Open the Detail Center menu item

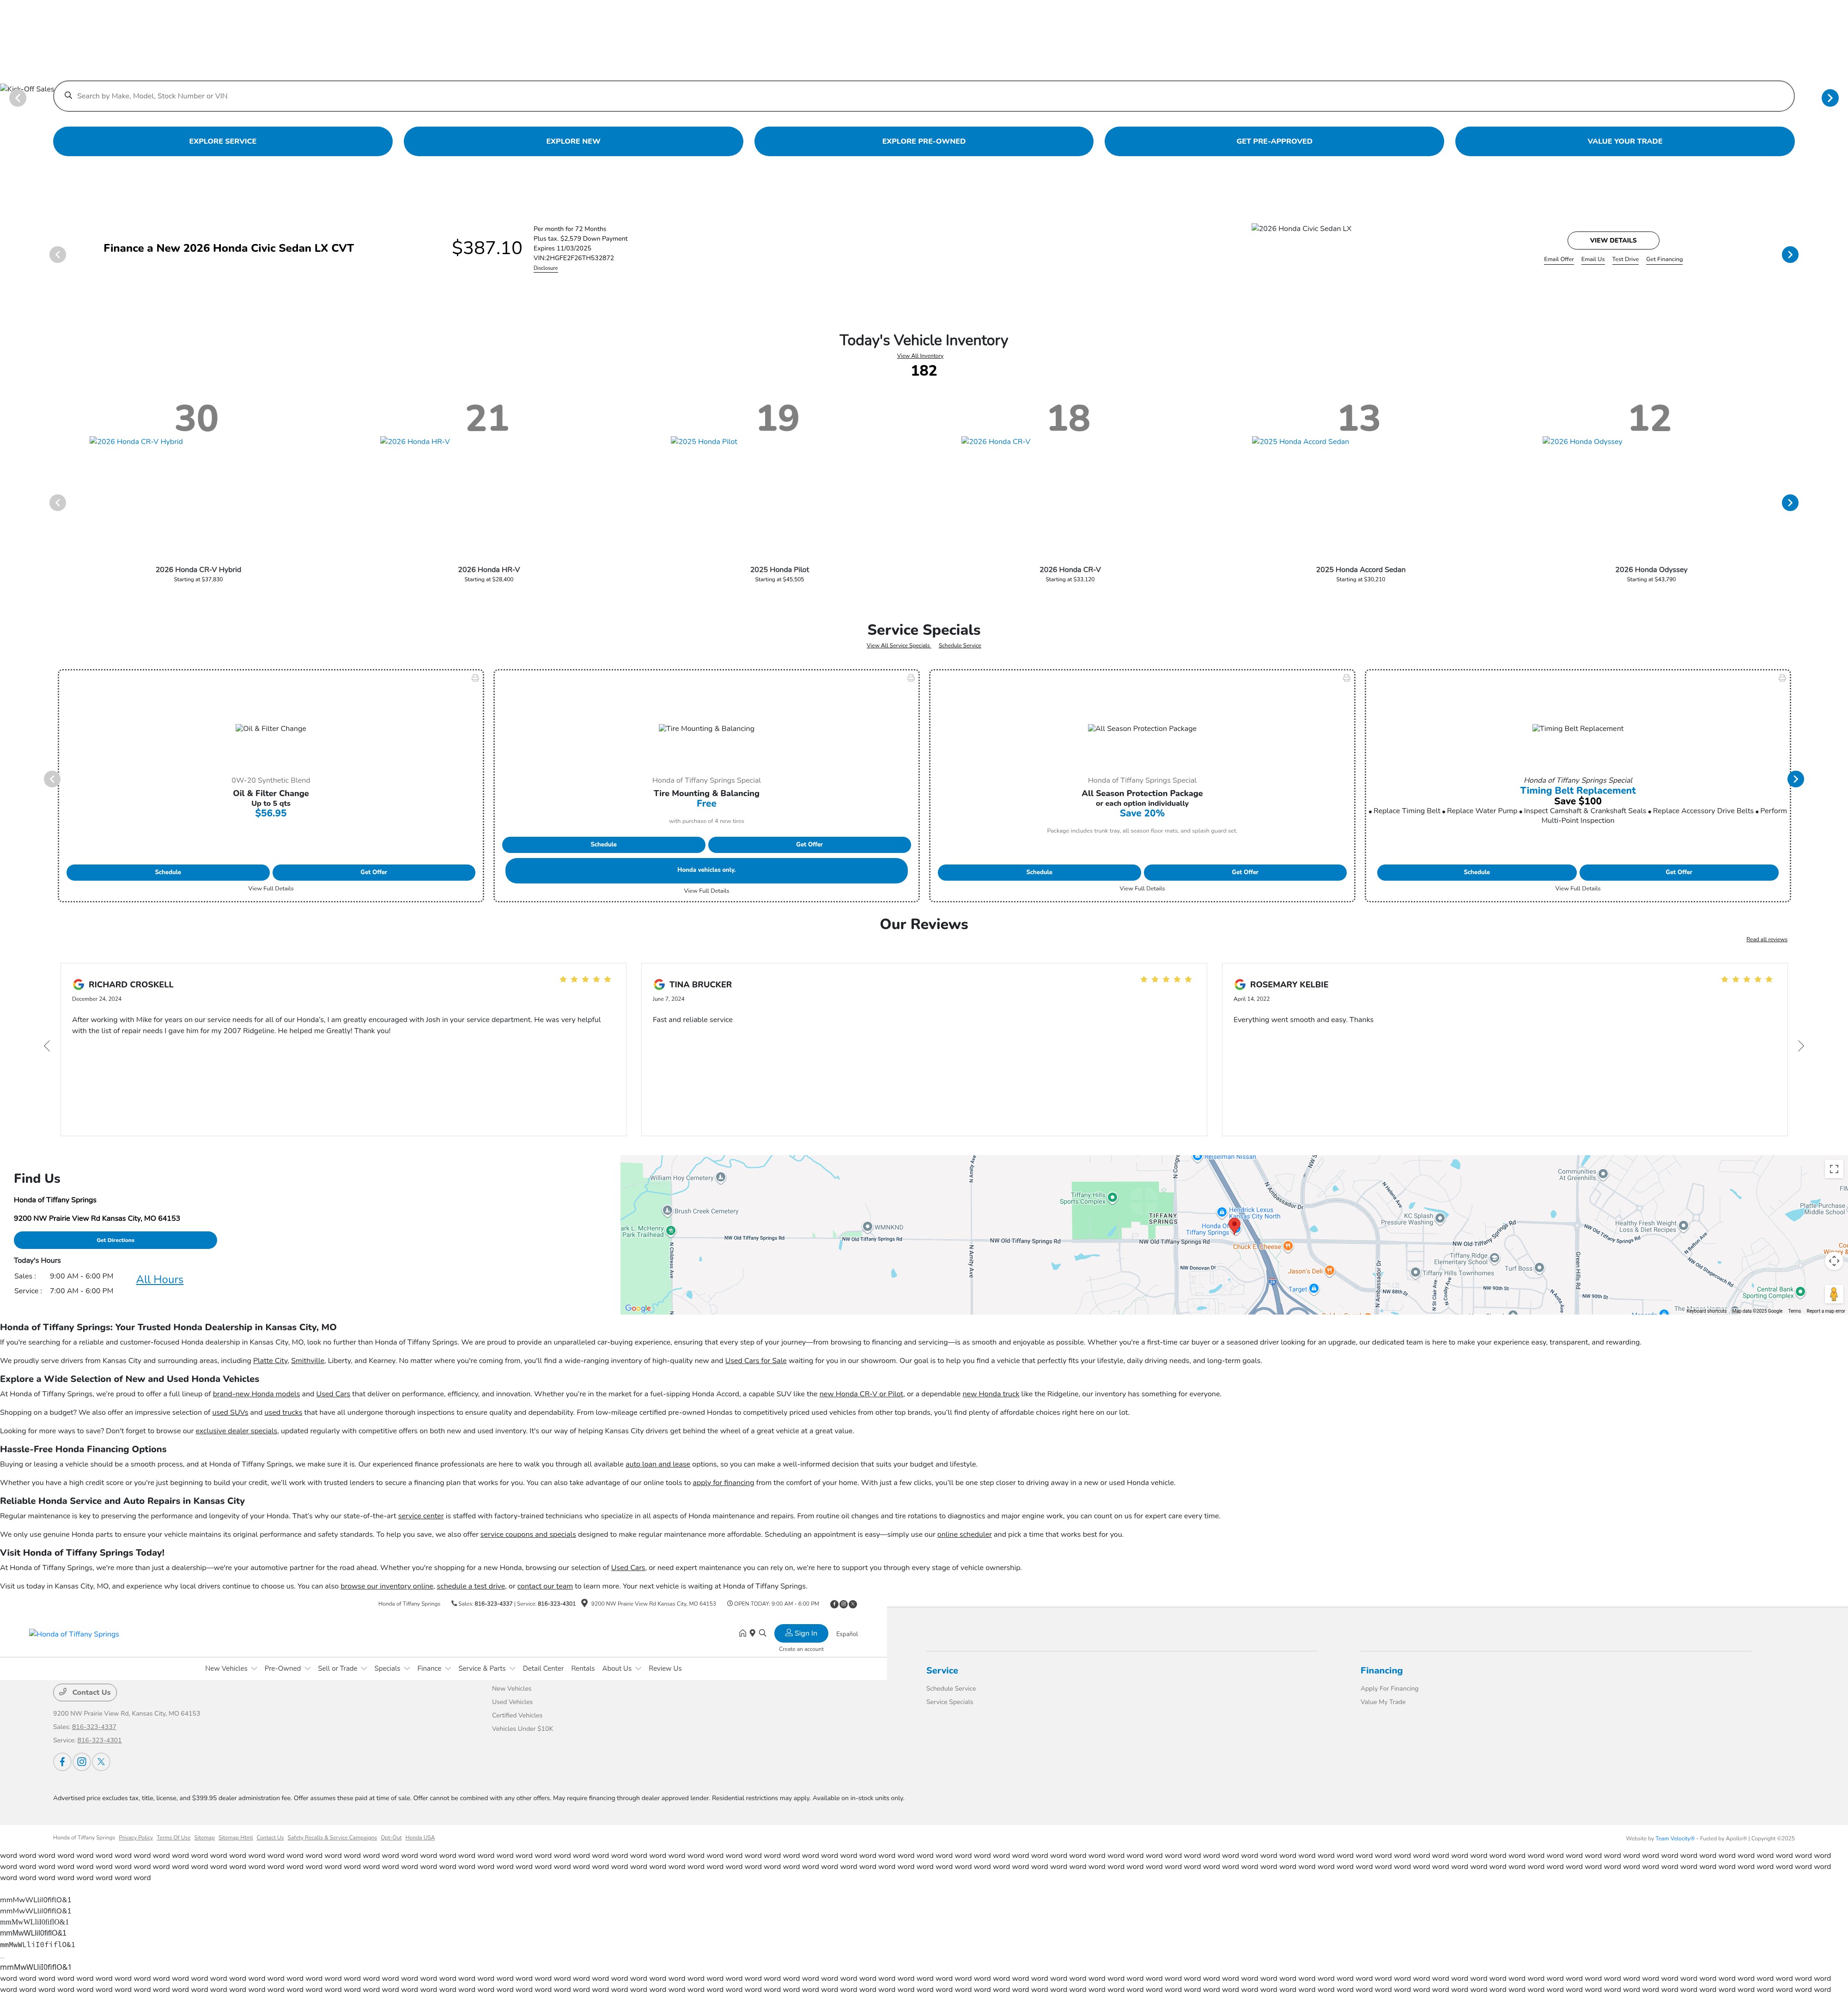543,1668
